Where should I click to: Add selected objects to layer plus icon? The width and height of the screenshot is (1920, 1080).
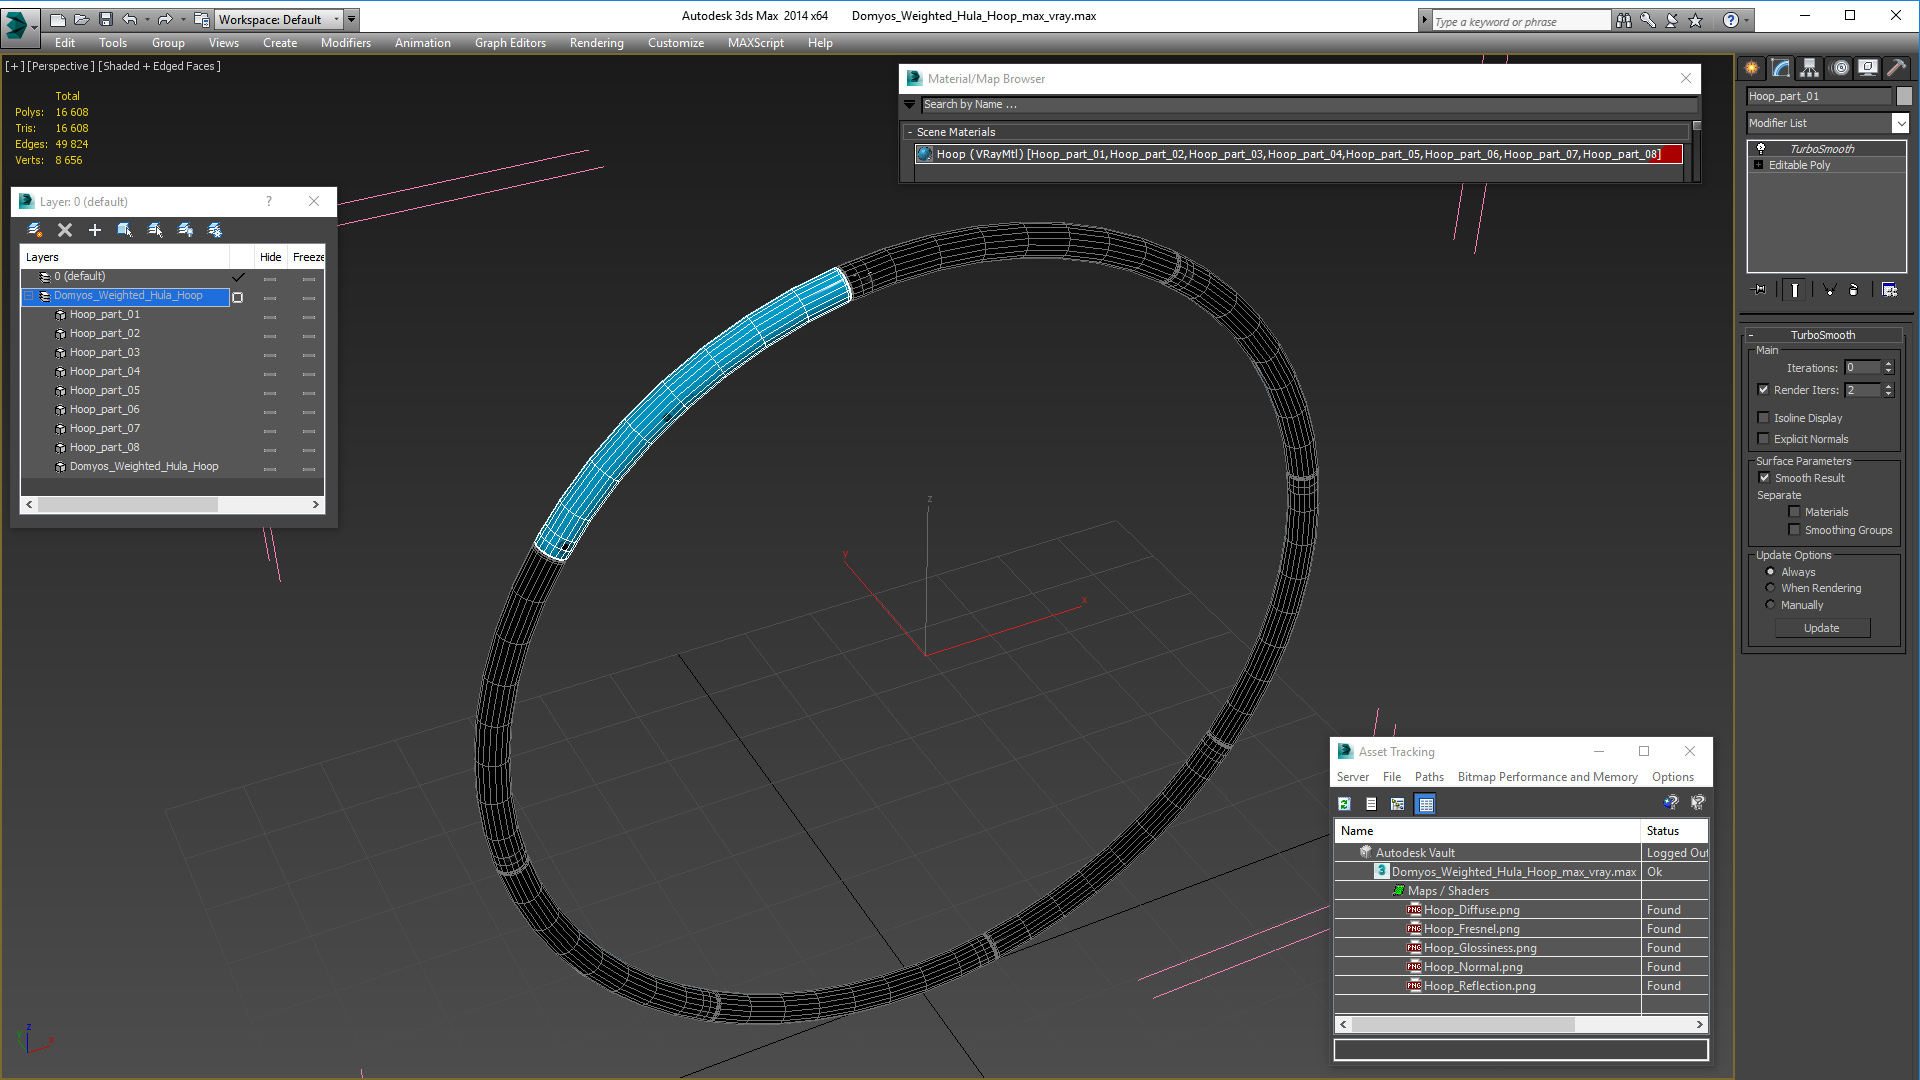[x=95, y=230]
